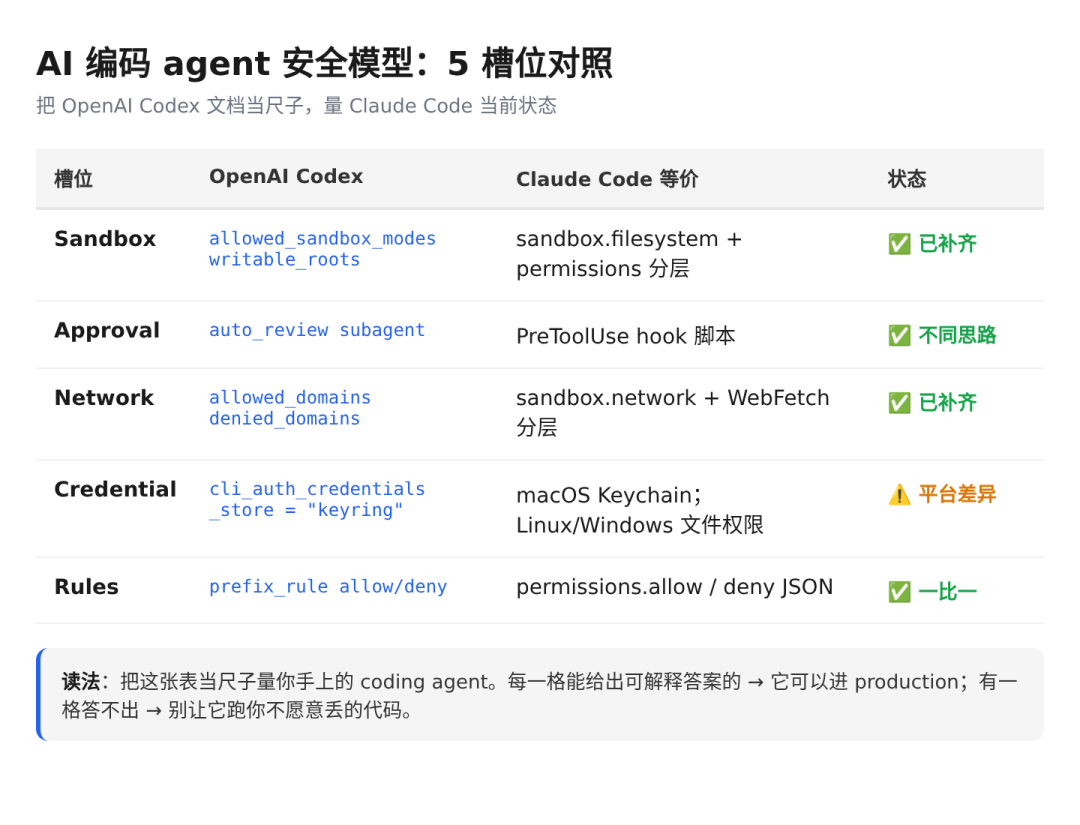Click the prefix_rule allow/deny code text
The image size is (1080, 825).
pyautogui.click(x=328, y=587)
